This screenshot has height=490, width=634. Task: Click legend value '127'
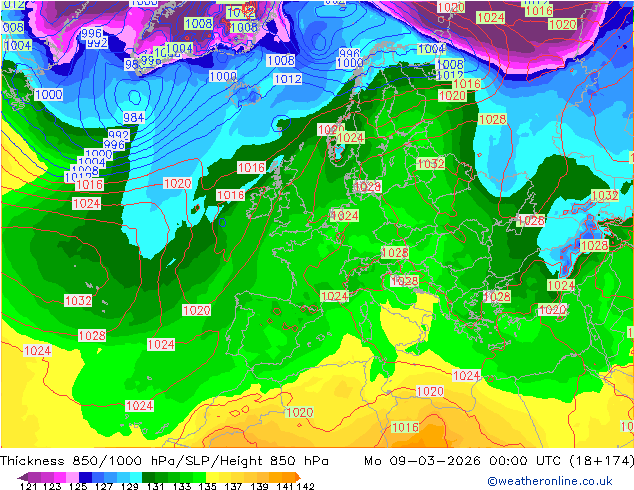click(x=104, y=486)
